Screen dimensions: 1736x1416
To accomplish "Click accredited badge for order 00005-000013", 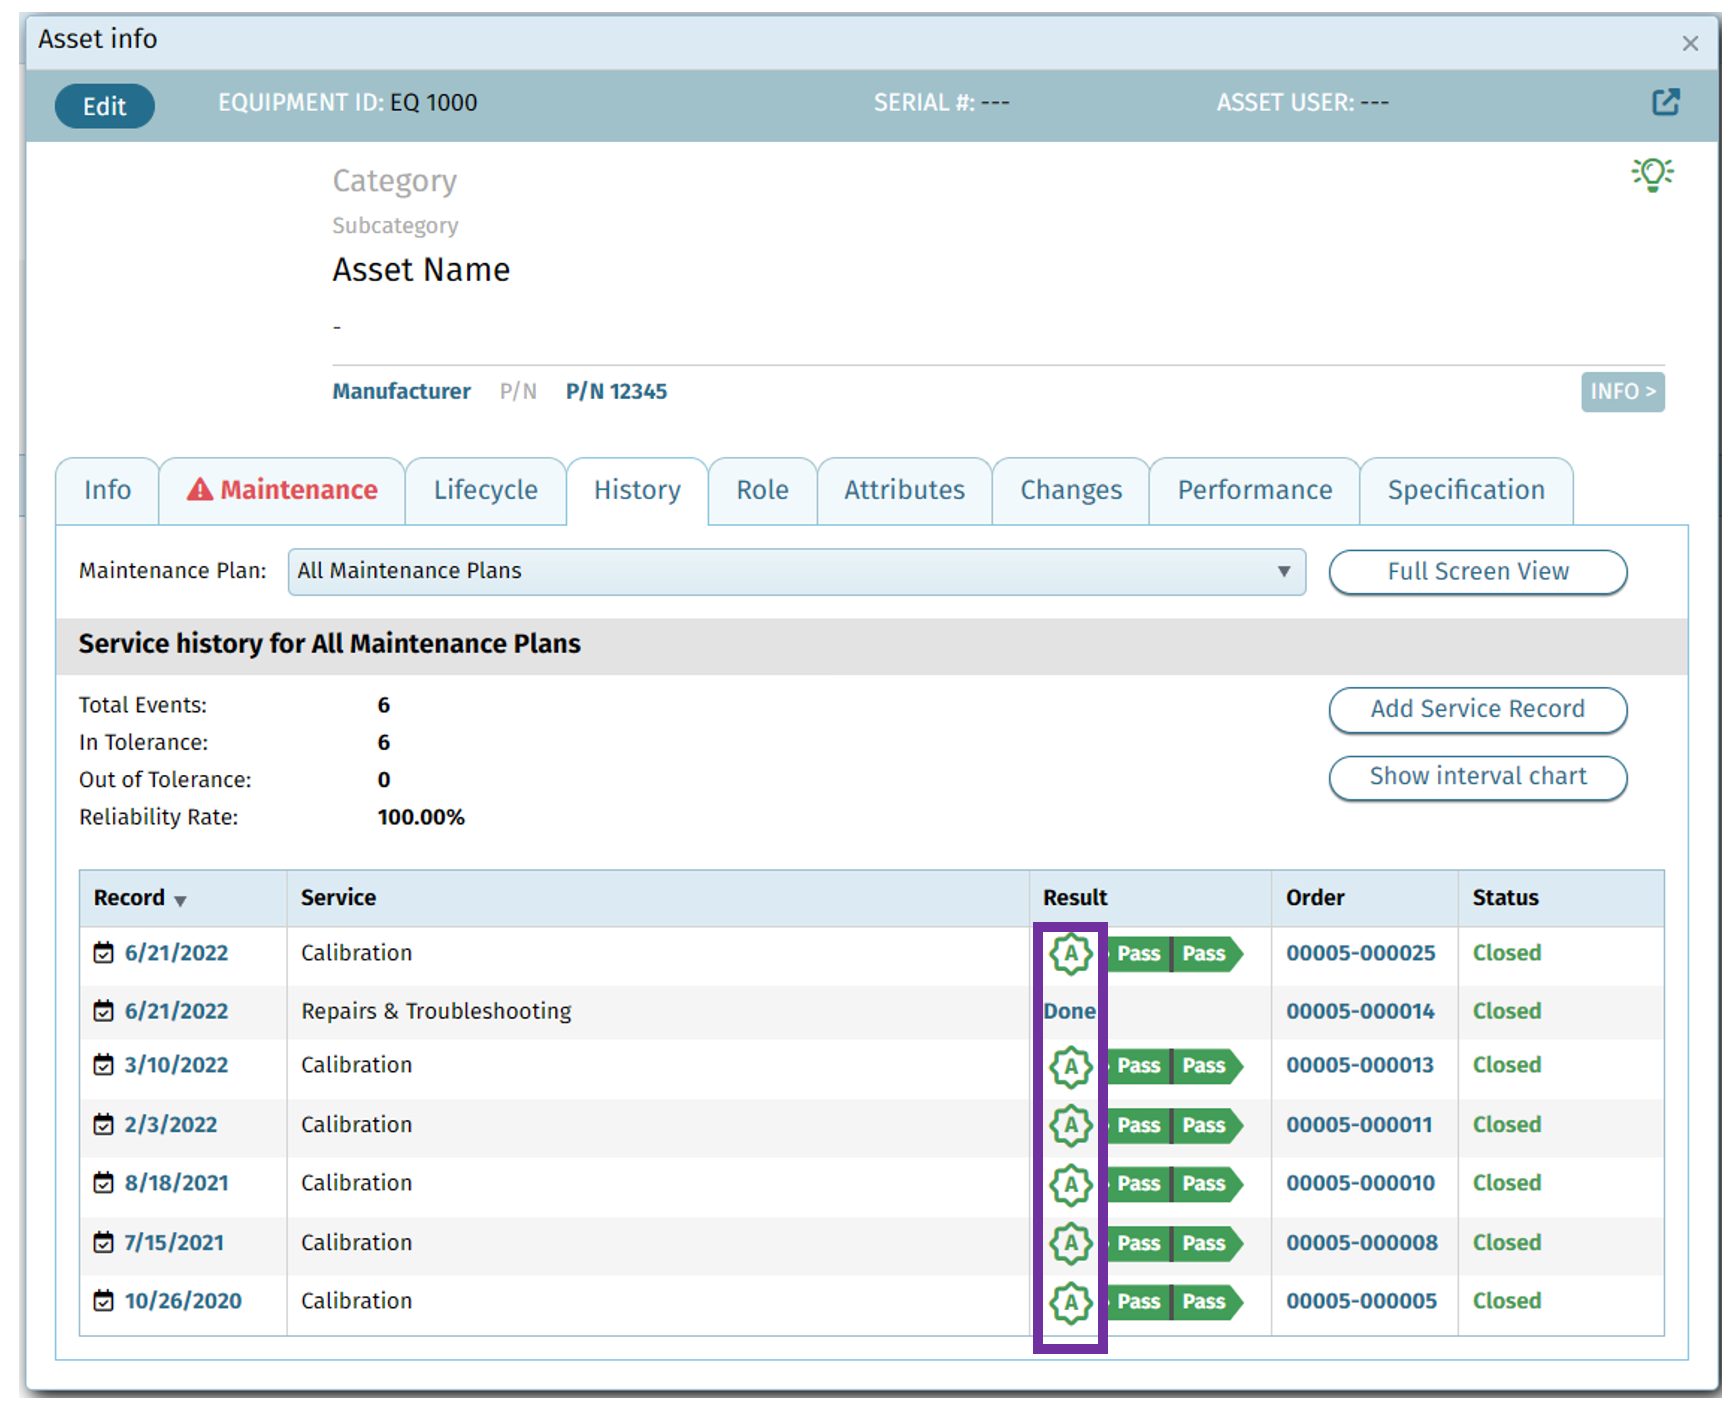I will pyautogui.click(x=1071, y=1066).
